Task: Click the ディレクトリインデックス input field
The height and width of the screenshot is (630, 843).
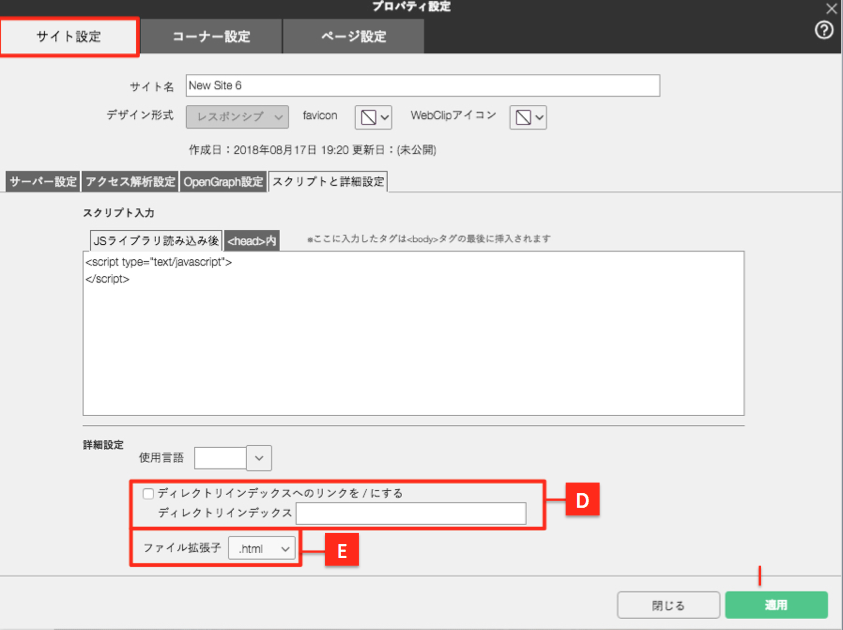Action: 411,513
